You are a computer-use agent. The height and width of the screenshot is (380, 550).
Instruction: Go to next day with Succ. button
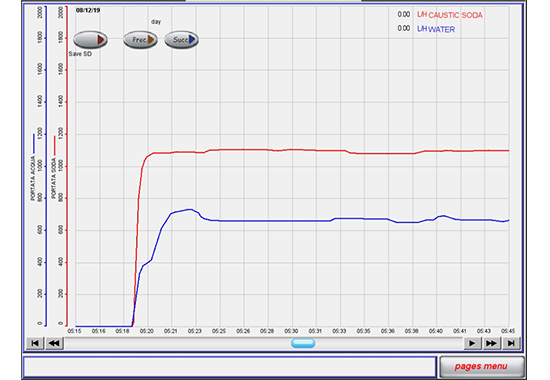(x=181, y=40)
